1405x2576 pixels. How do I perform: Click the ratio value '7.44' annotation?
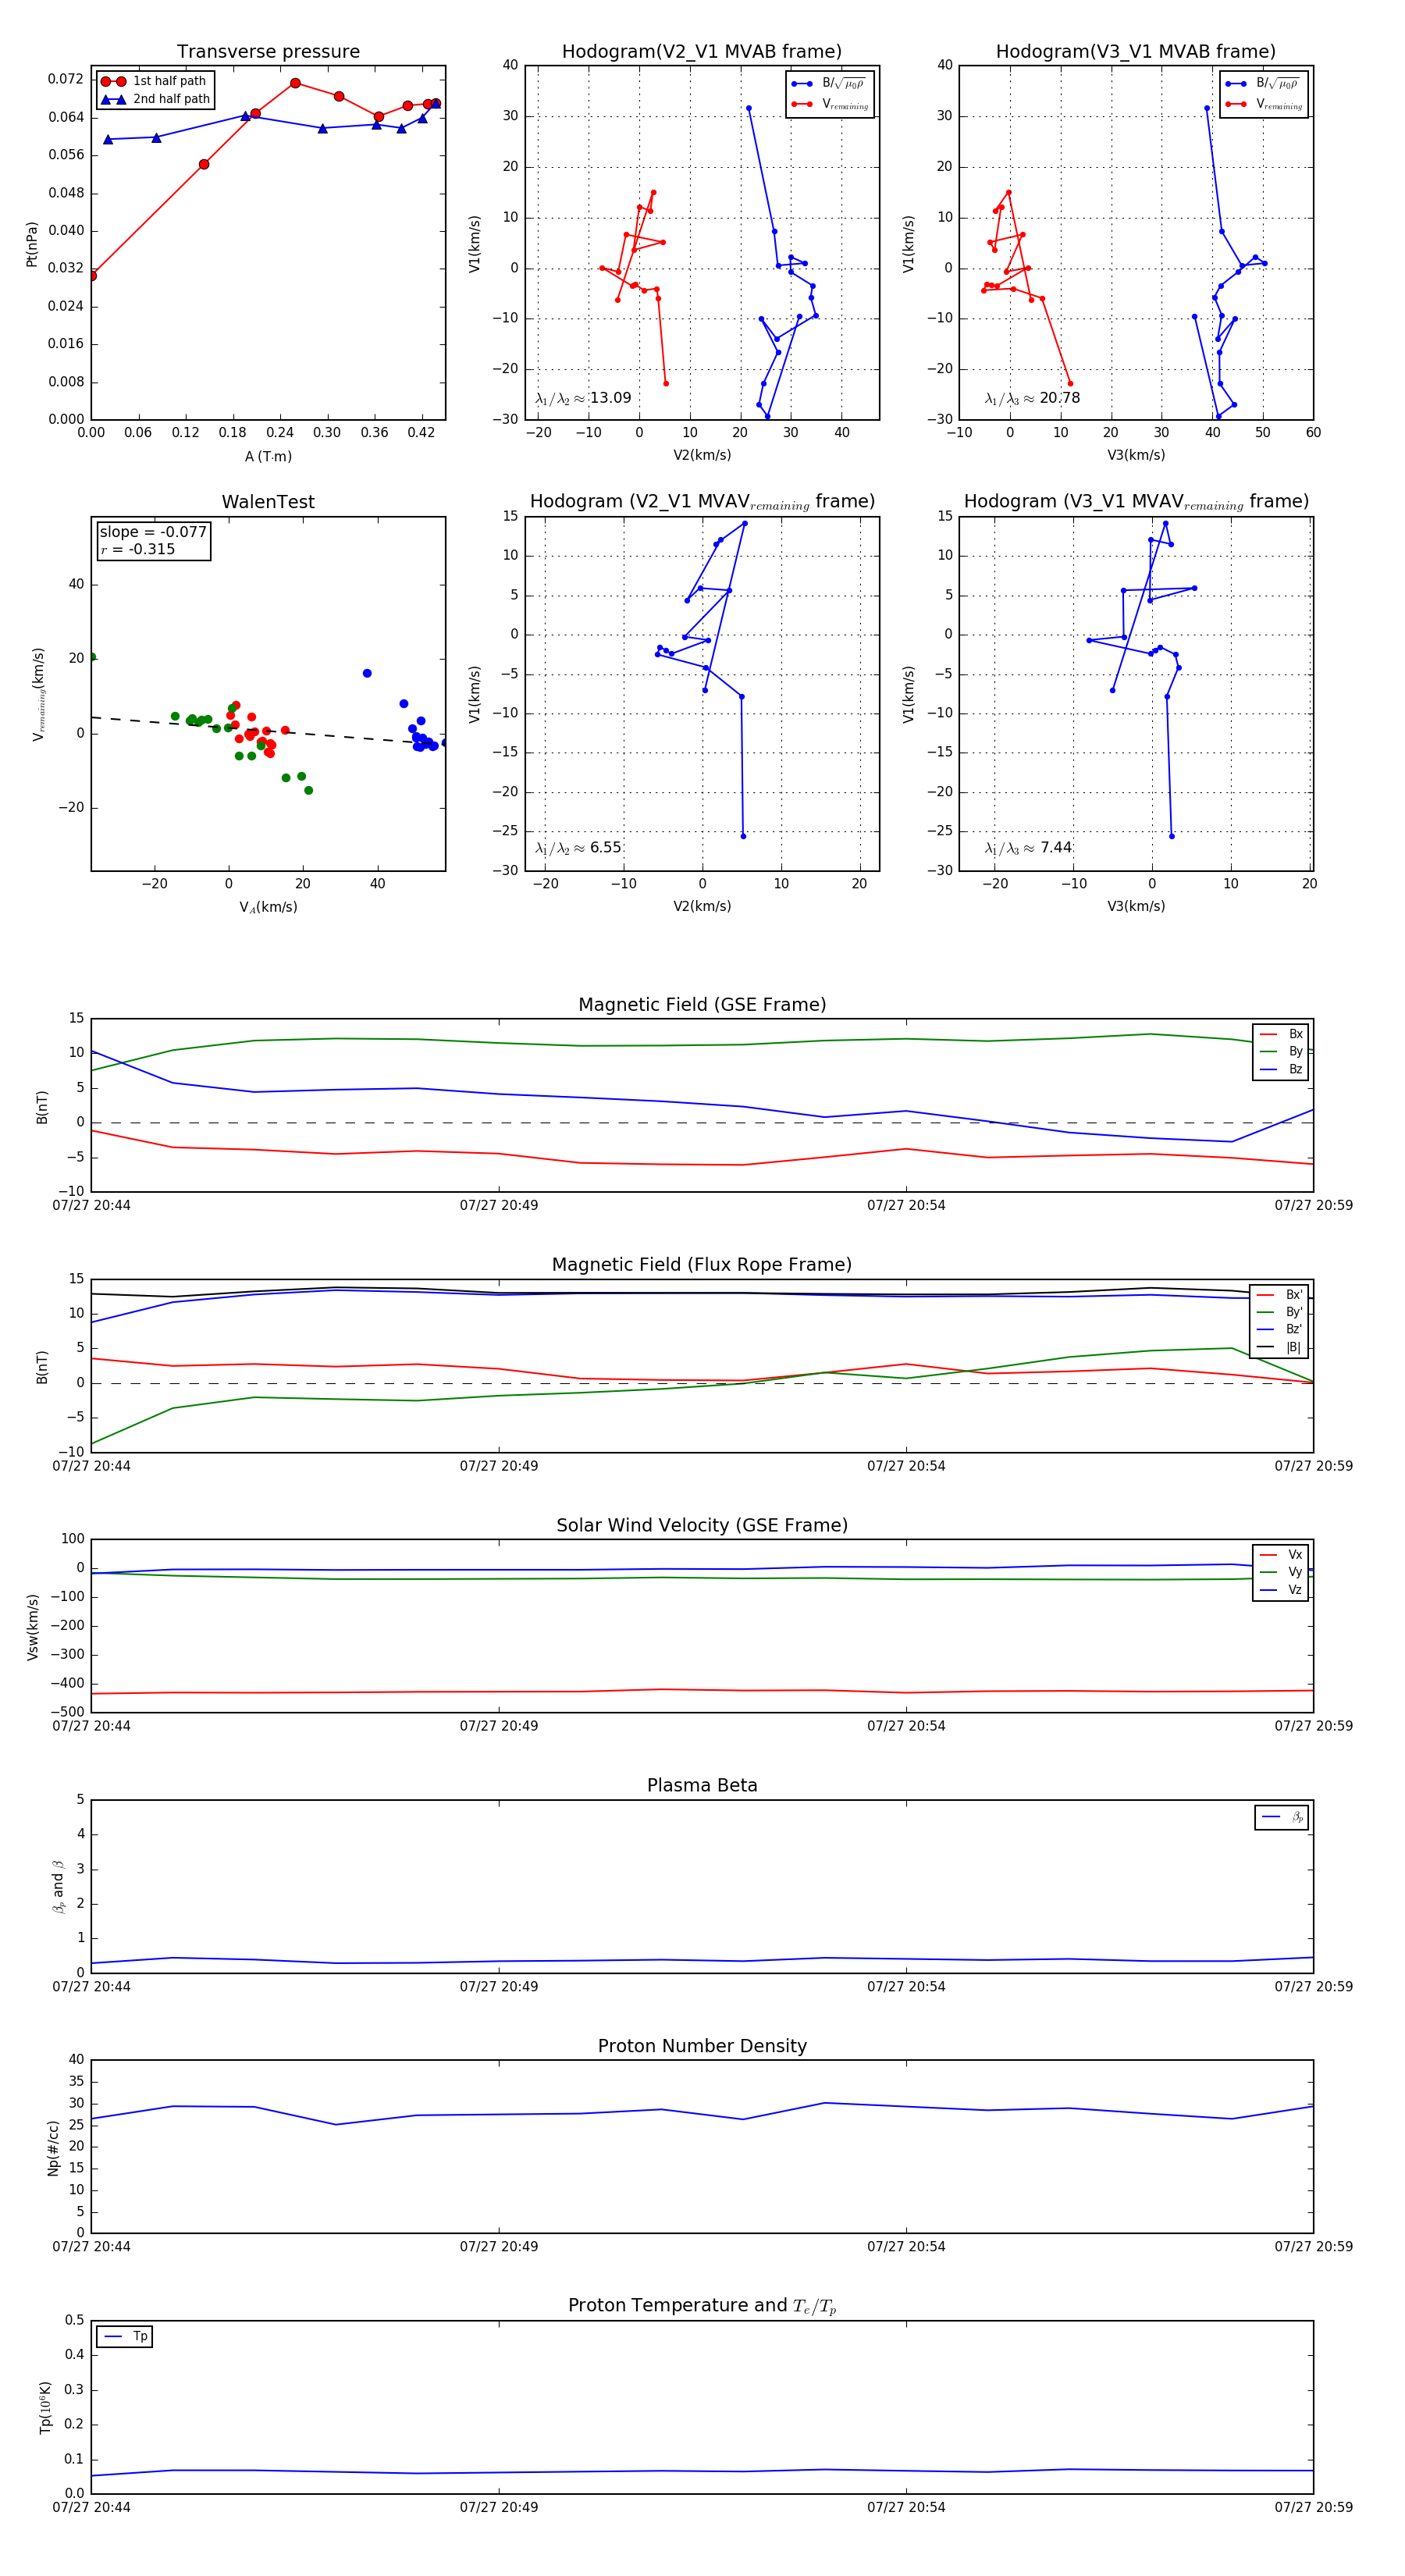(x=1055, y=847)
